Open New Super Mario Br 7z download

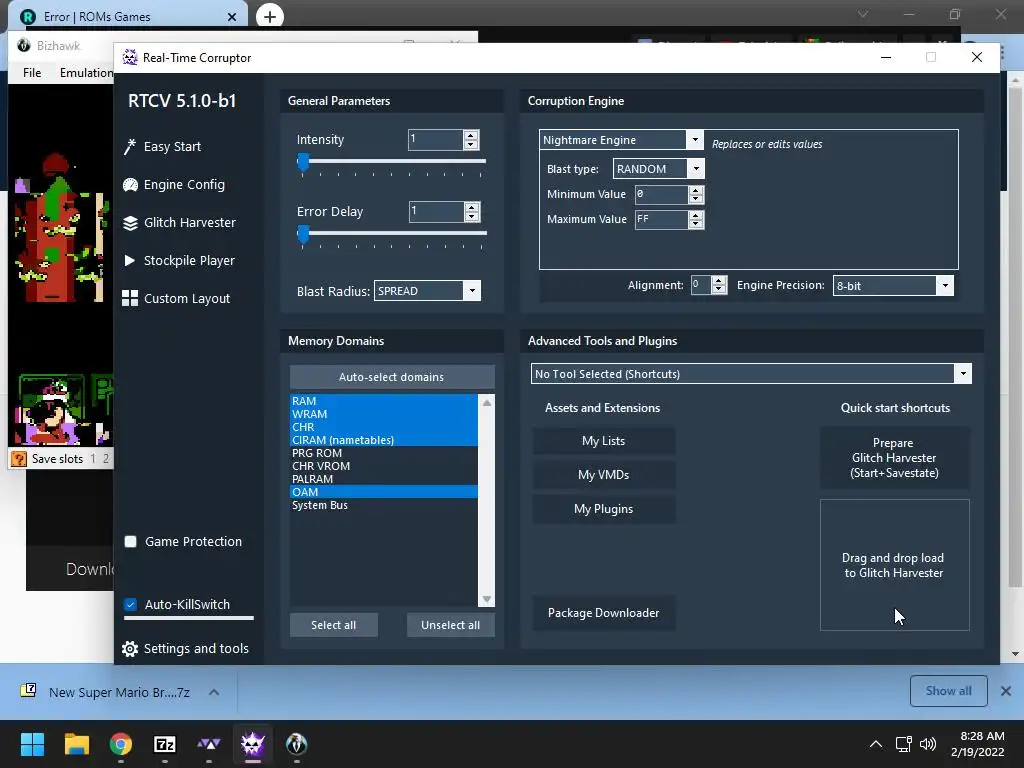click(x=119, y=692)
